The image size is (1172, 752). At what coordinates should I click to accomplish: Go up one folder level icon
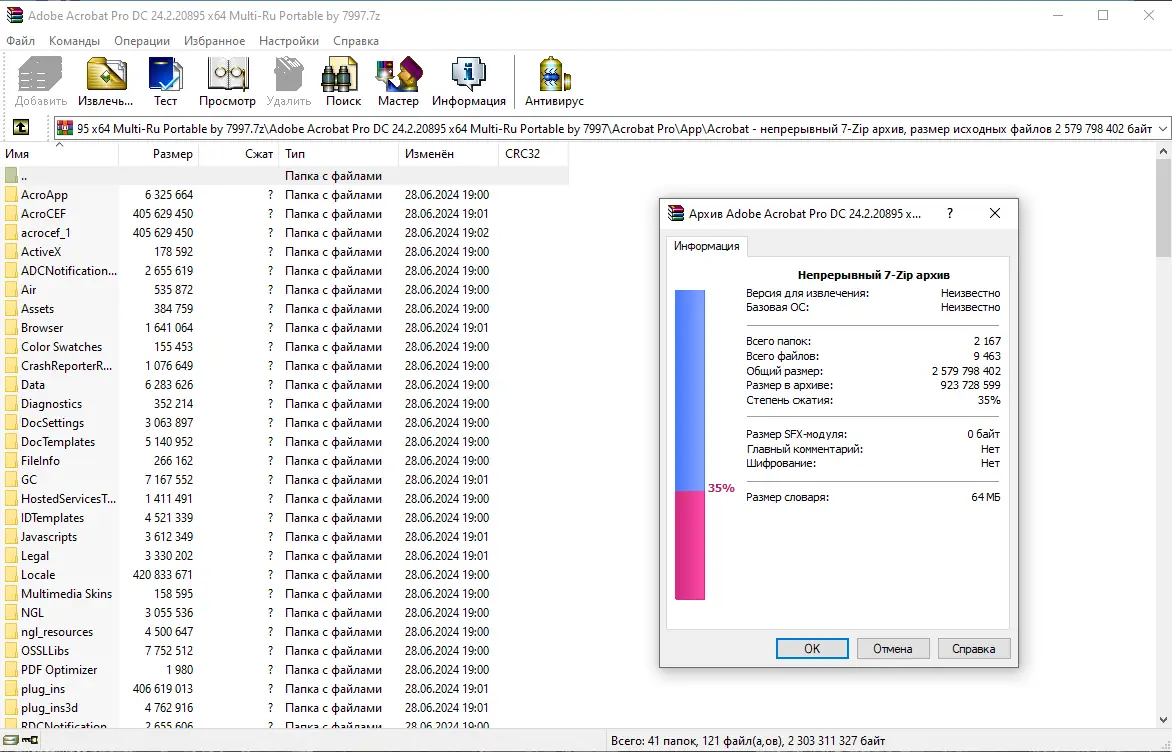pos(21,128)
